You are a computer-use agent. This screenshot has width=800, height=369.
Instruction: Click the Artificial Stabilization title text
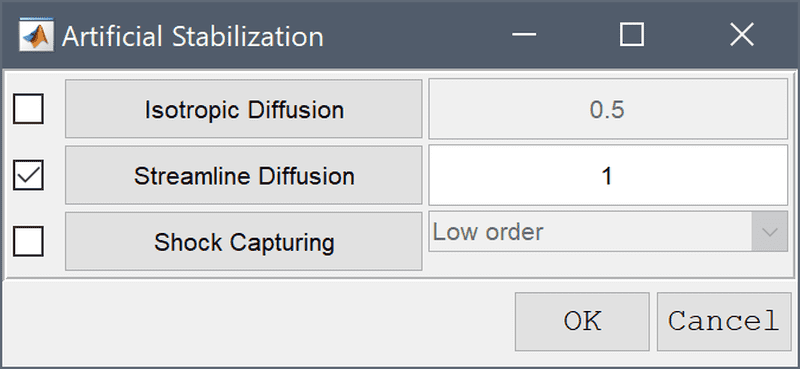(192, 37)
